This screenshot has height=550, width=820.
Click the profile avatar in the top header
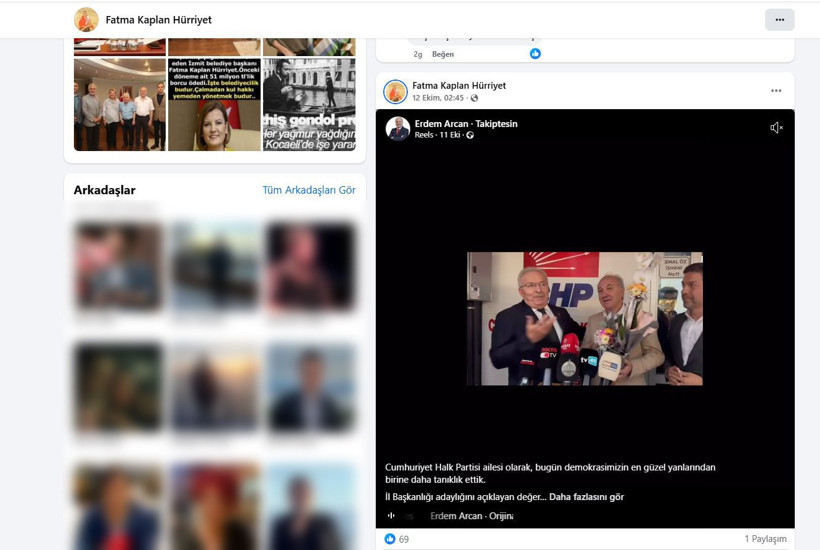pyautogui.click(x=86, y=20)
